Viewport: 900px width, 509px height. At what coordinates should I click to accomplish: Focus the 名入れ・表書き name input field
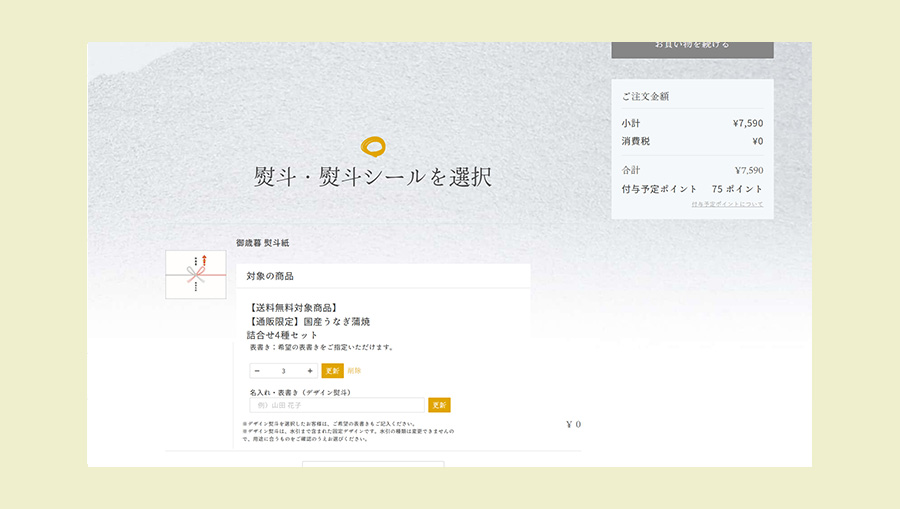coord(337,405)
